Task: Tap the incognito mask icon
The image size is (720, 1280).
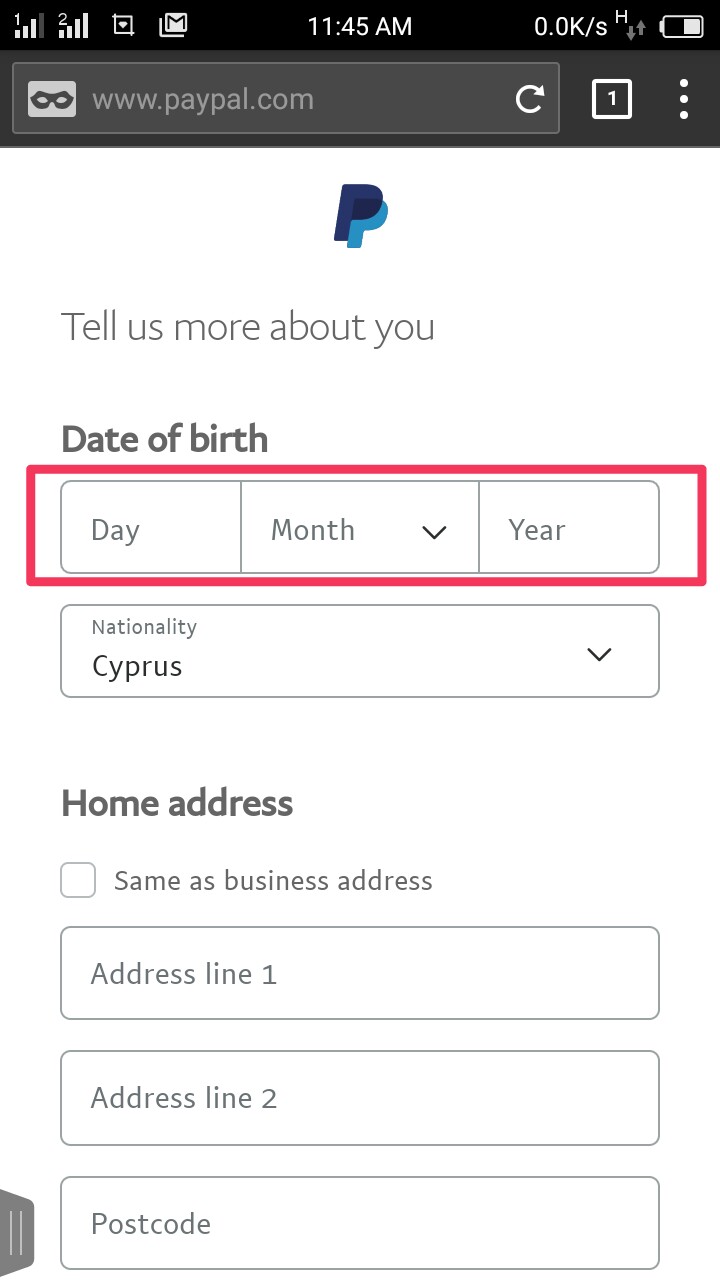Action: tap(52, 99)
